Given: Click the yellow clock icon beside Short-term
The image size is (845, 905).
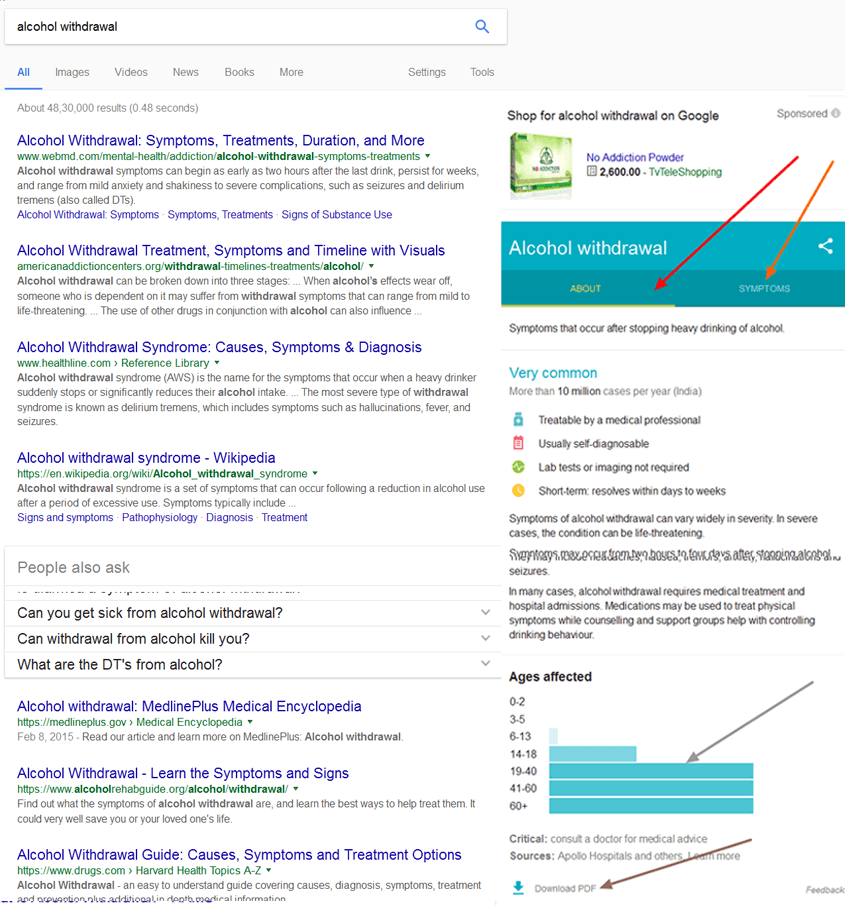Looking at the screenshot, I should tap(518, 491).
